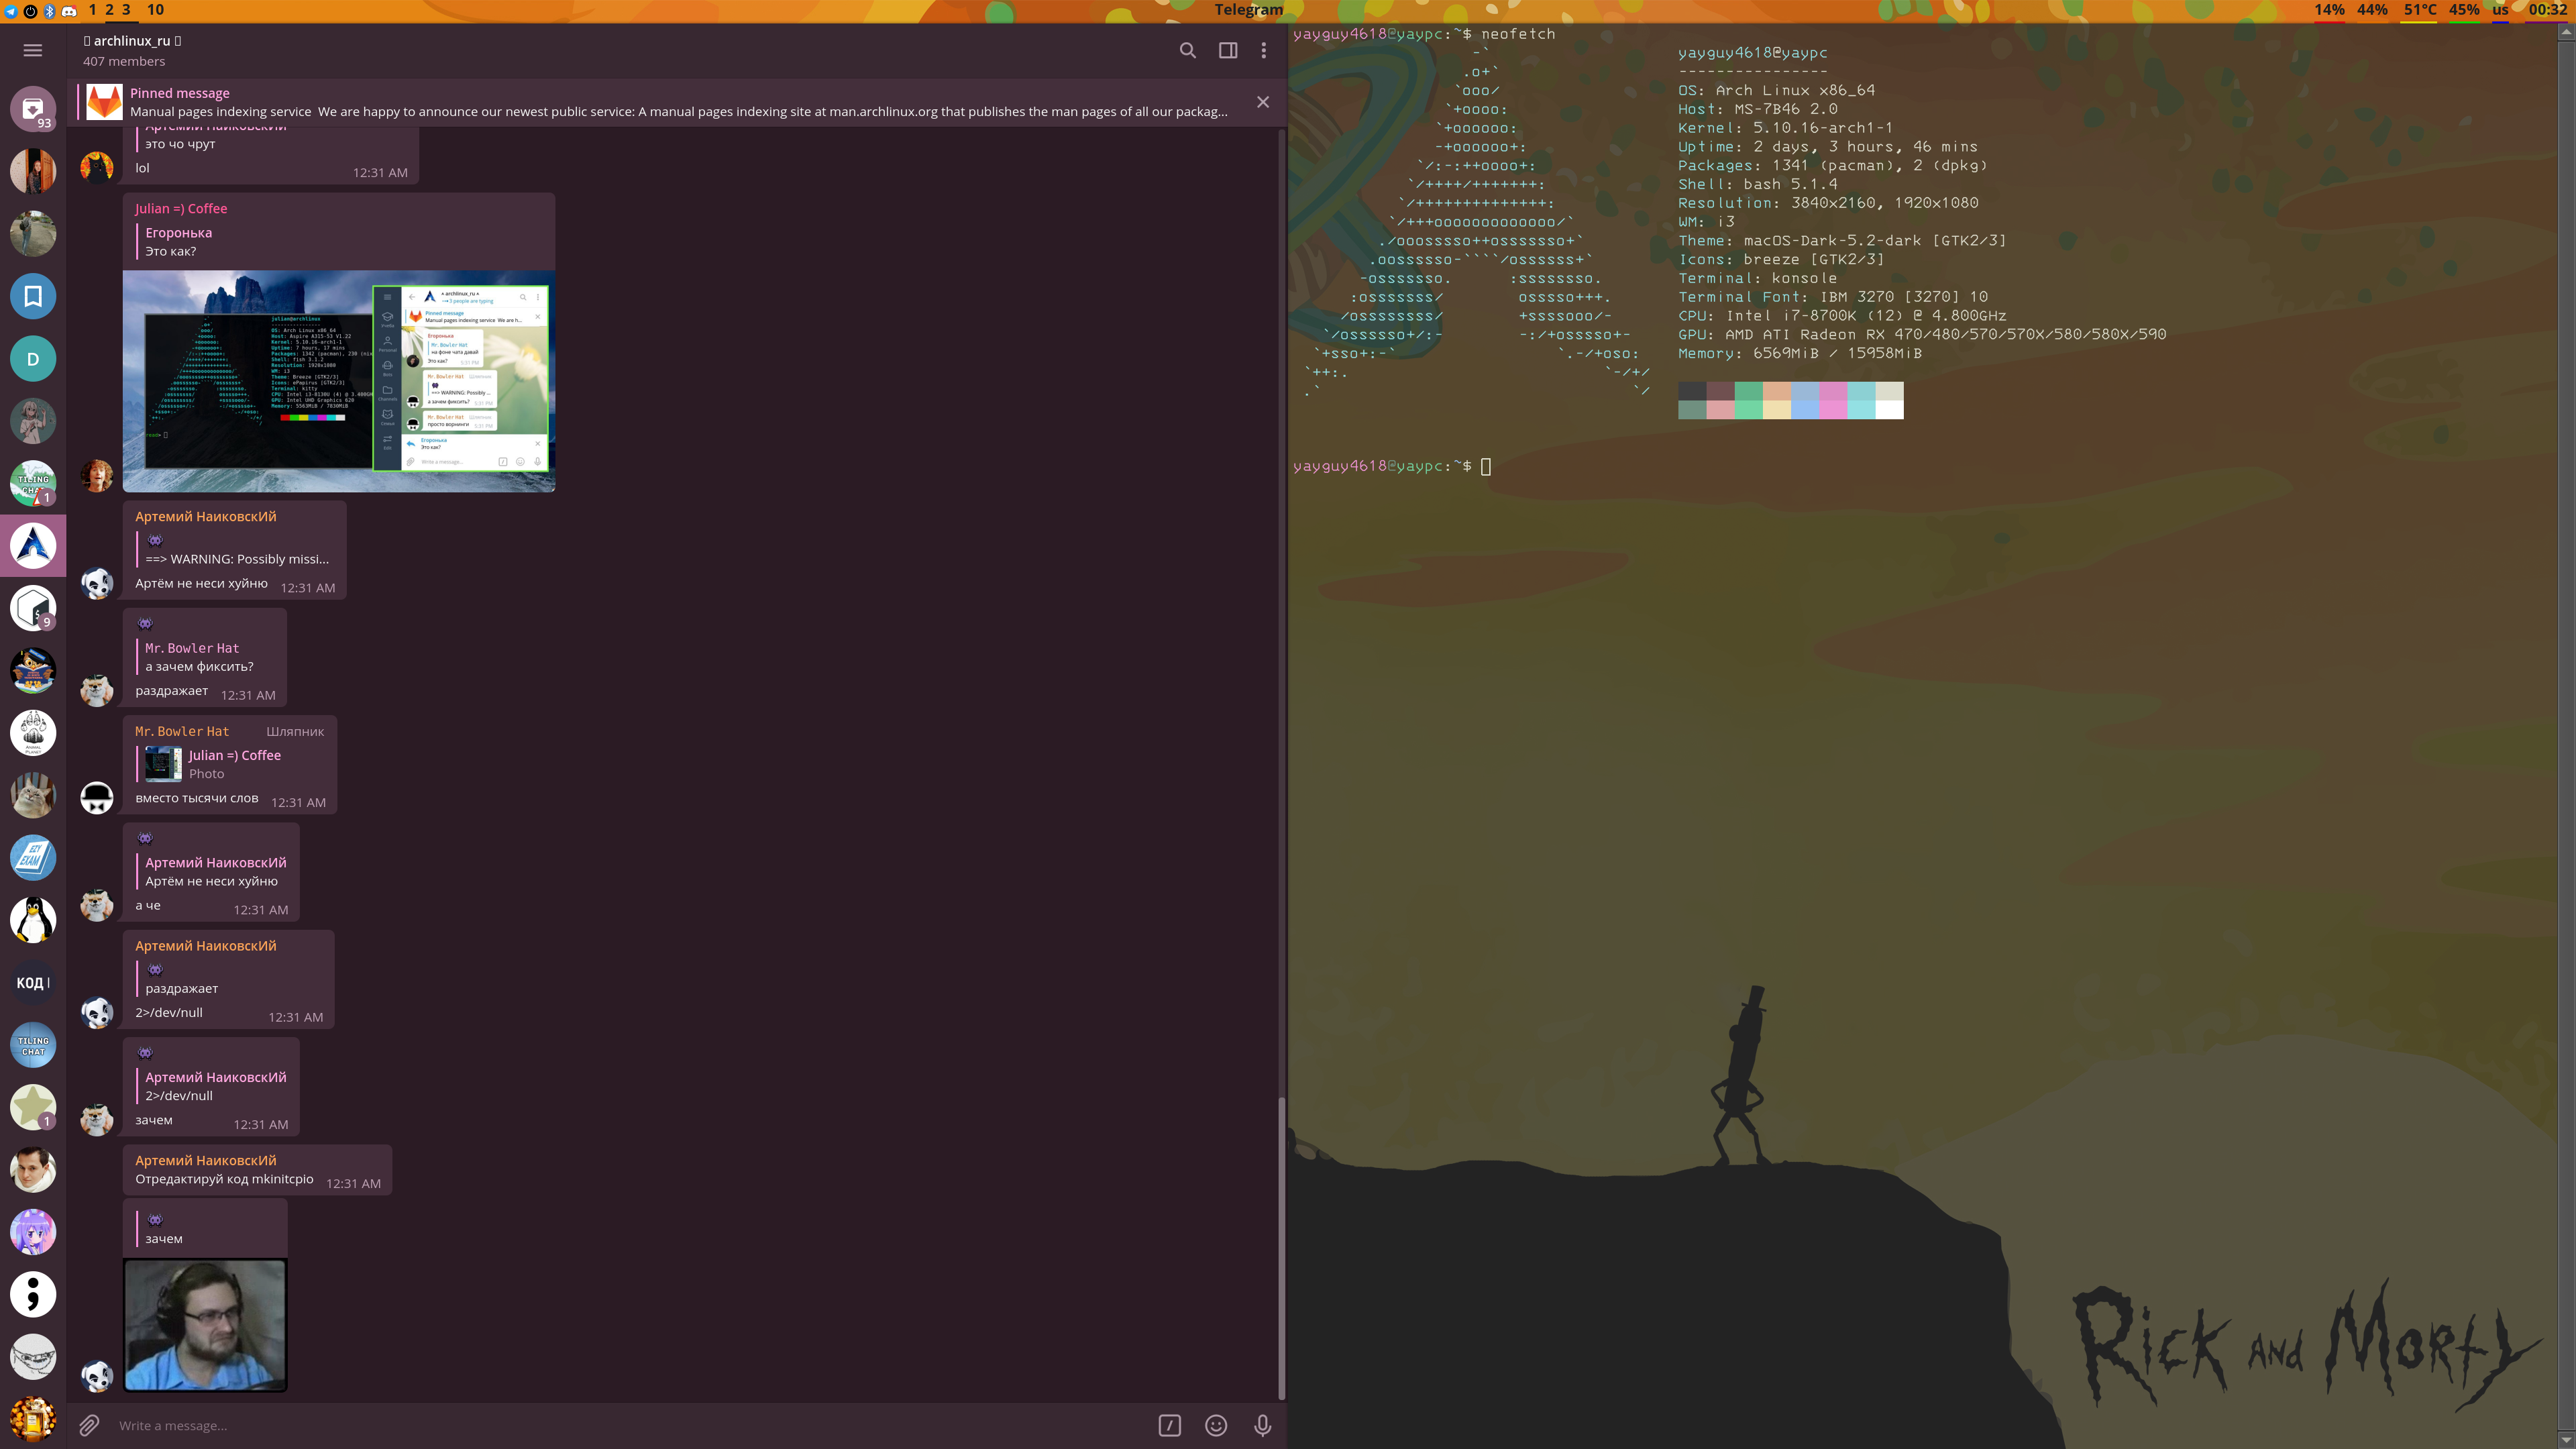Switch to i3 workspace 1

tap(93, 10)
